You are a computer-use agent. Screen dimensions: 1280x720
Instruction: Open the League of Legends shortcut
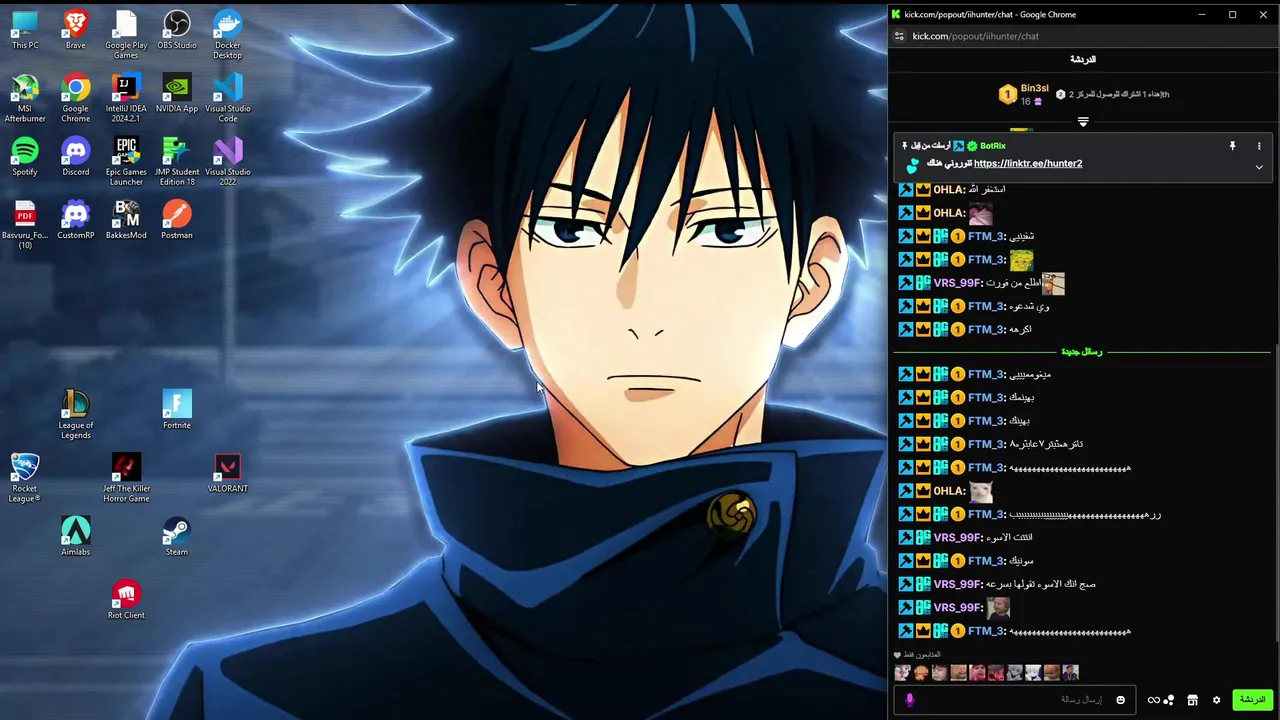click(75, 414)
